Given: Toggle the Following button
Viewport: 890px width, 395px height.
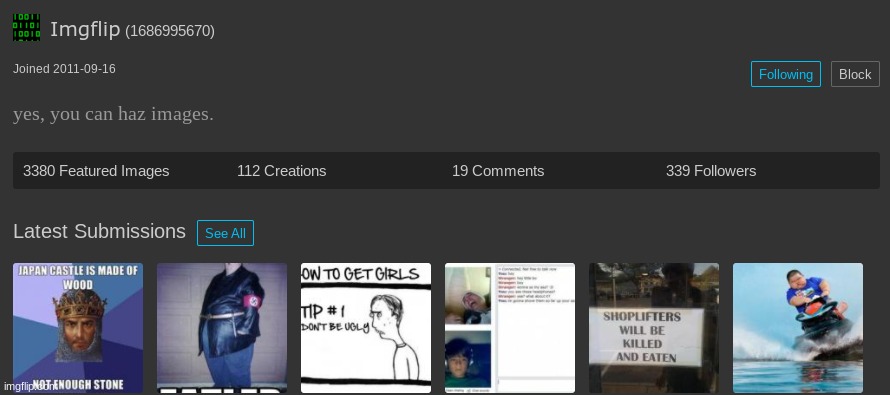Looking at the screenshot, I should [x=786, y=74].
